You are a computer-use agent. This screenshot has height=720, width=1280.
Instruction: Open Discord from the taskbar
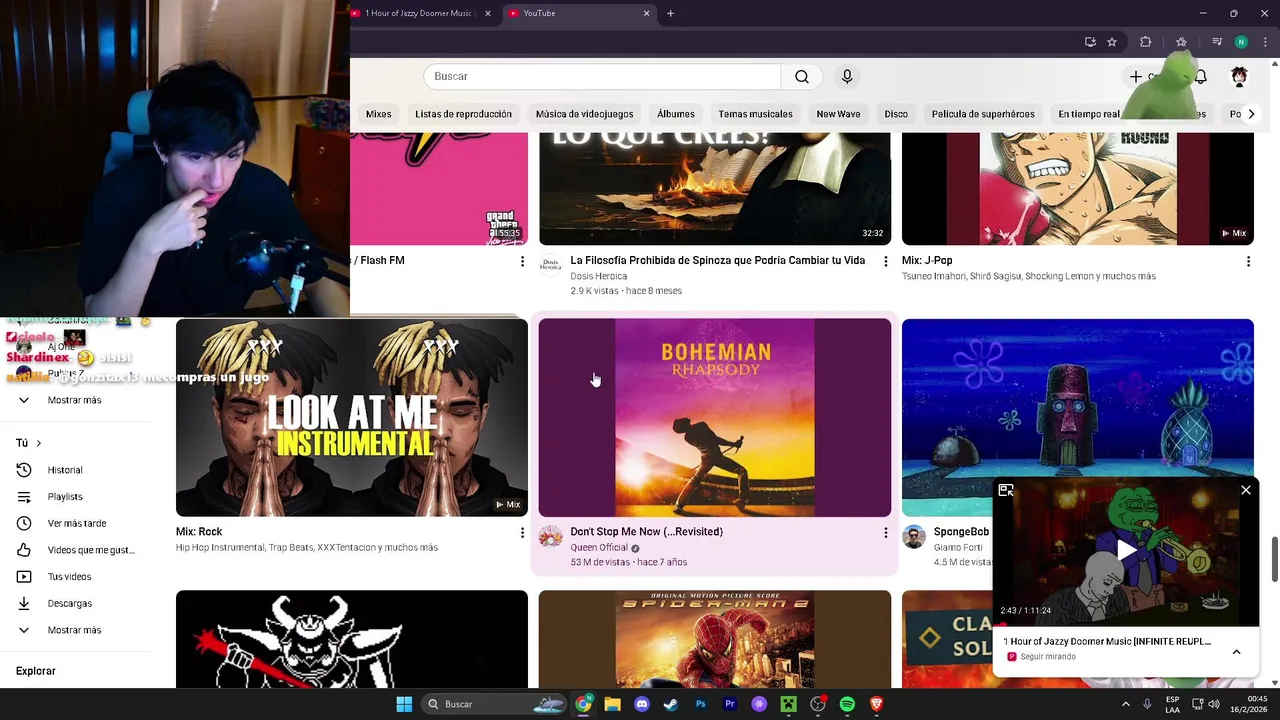pyautogui.click(x=642, y=704)
